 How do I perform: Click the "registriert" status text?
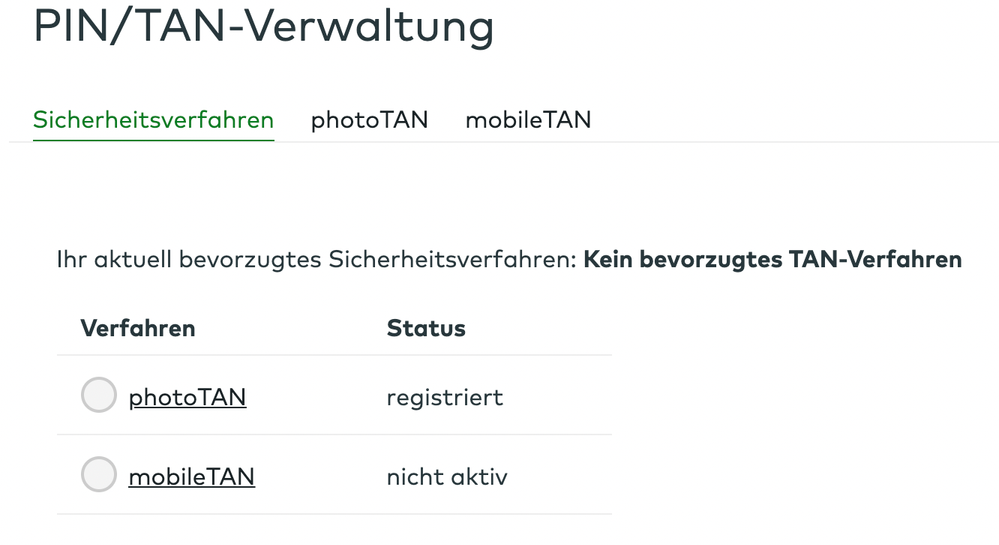(444, 398)
